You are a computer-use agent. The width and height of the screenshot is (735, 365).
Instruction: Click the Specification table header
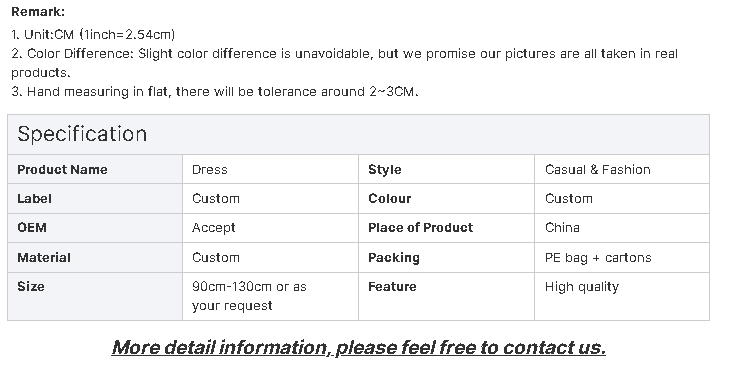(x=358, y=134)
